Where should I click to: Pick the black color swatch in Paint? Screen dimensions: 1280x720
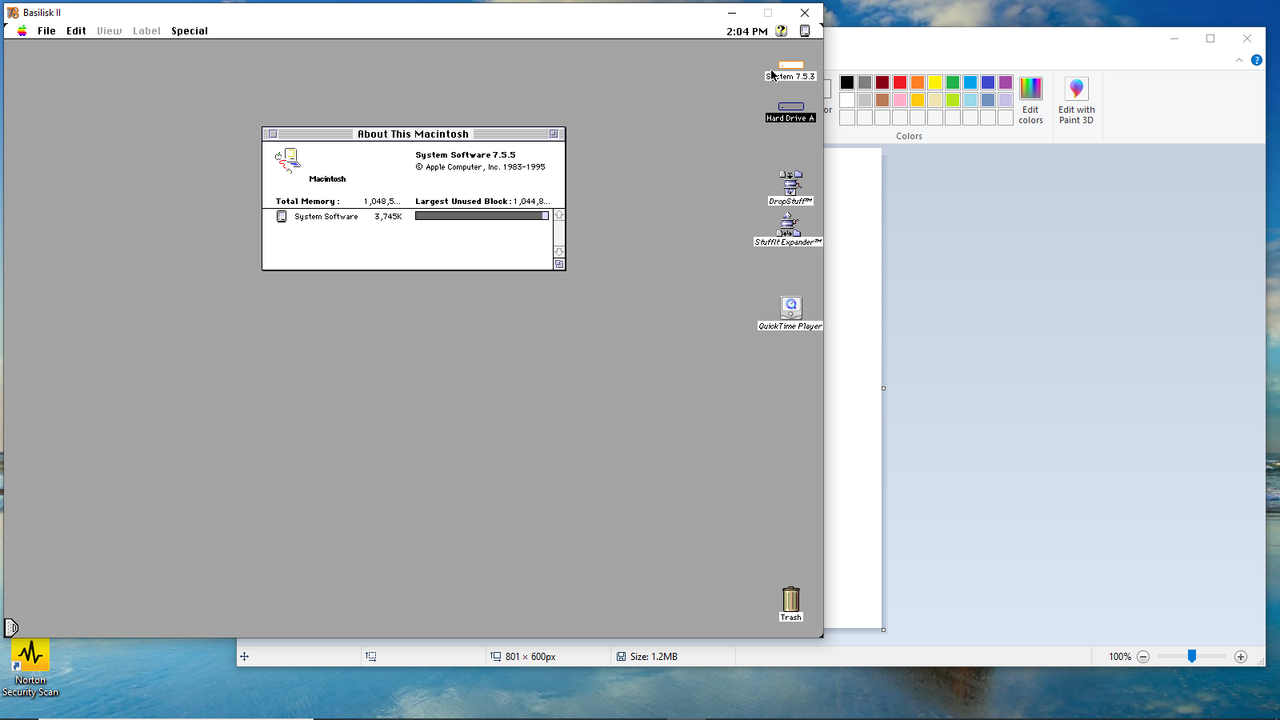pos(847,82)
